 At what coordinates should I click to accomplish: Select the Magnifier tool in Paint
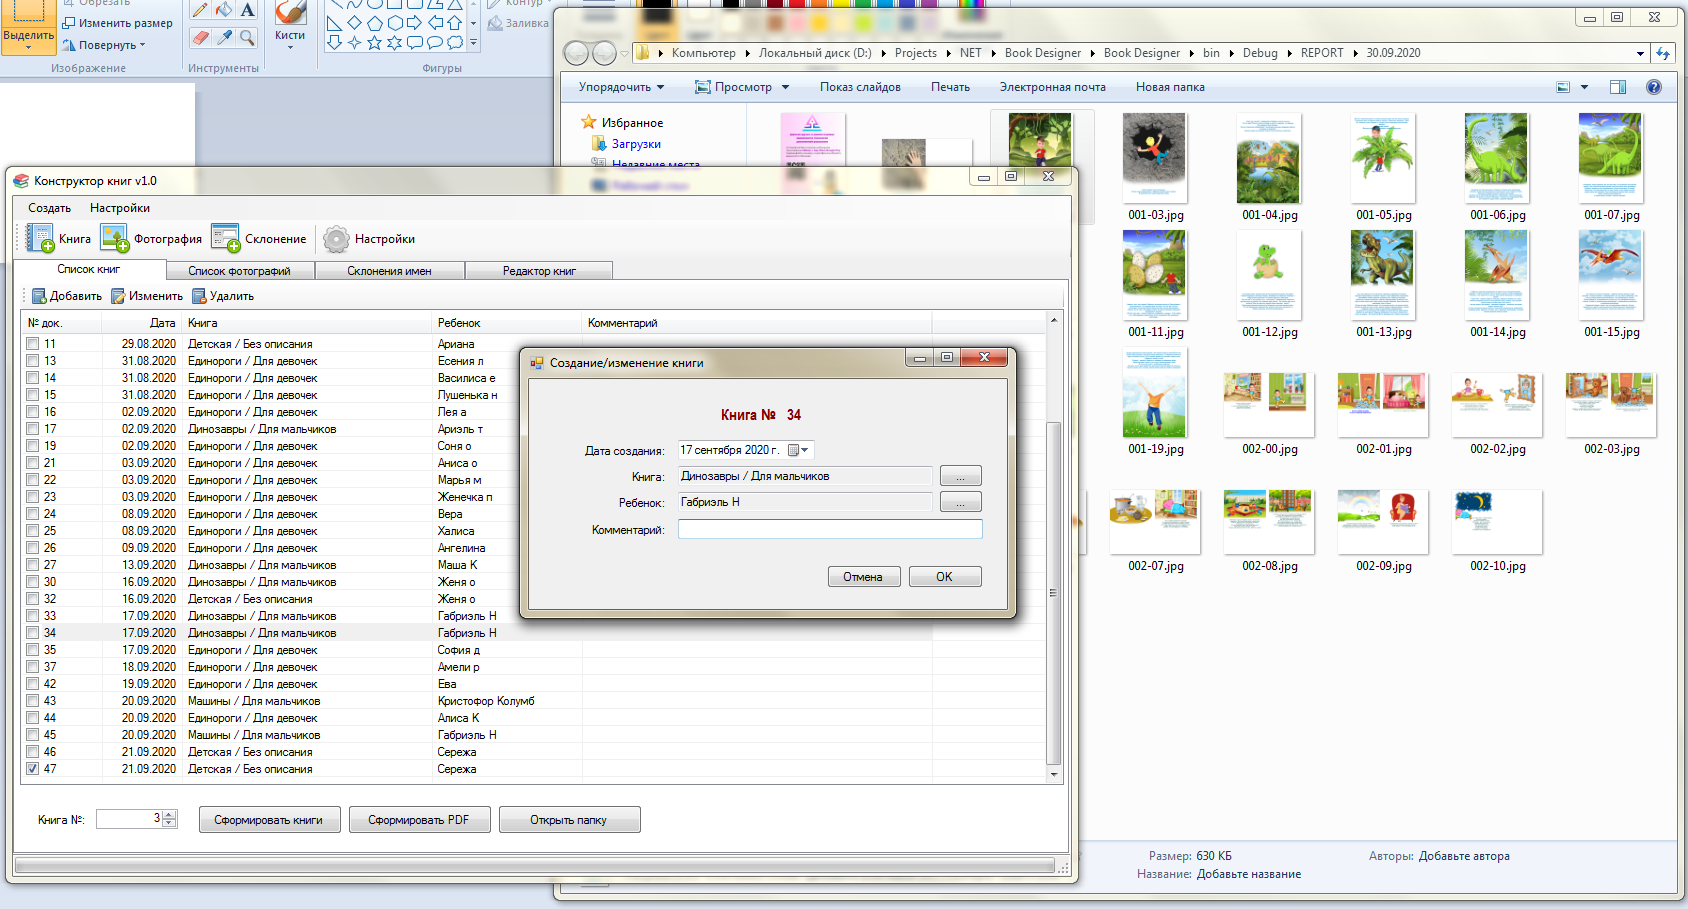point(247,37)
